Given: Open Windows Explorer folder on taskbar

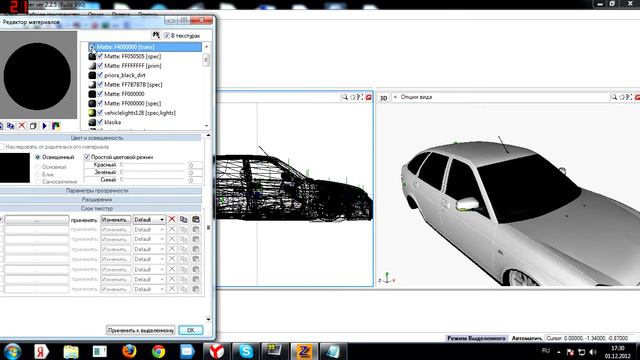Looking at the screenshot, I should (x=71, y=351).
